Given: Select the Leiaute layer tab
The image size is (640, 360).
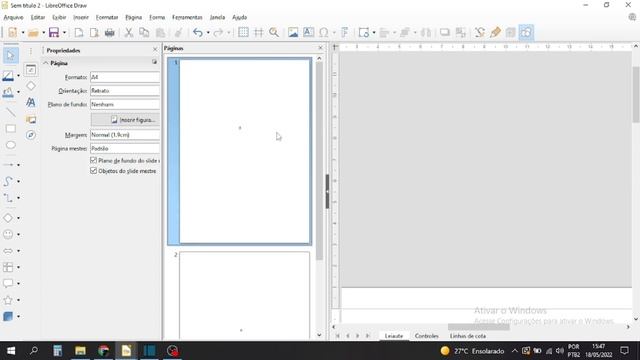Looking at the screenshot, I should click(x=394, y=336).
